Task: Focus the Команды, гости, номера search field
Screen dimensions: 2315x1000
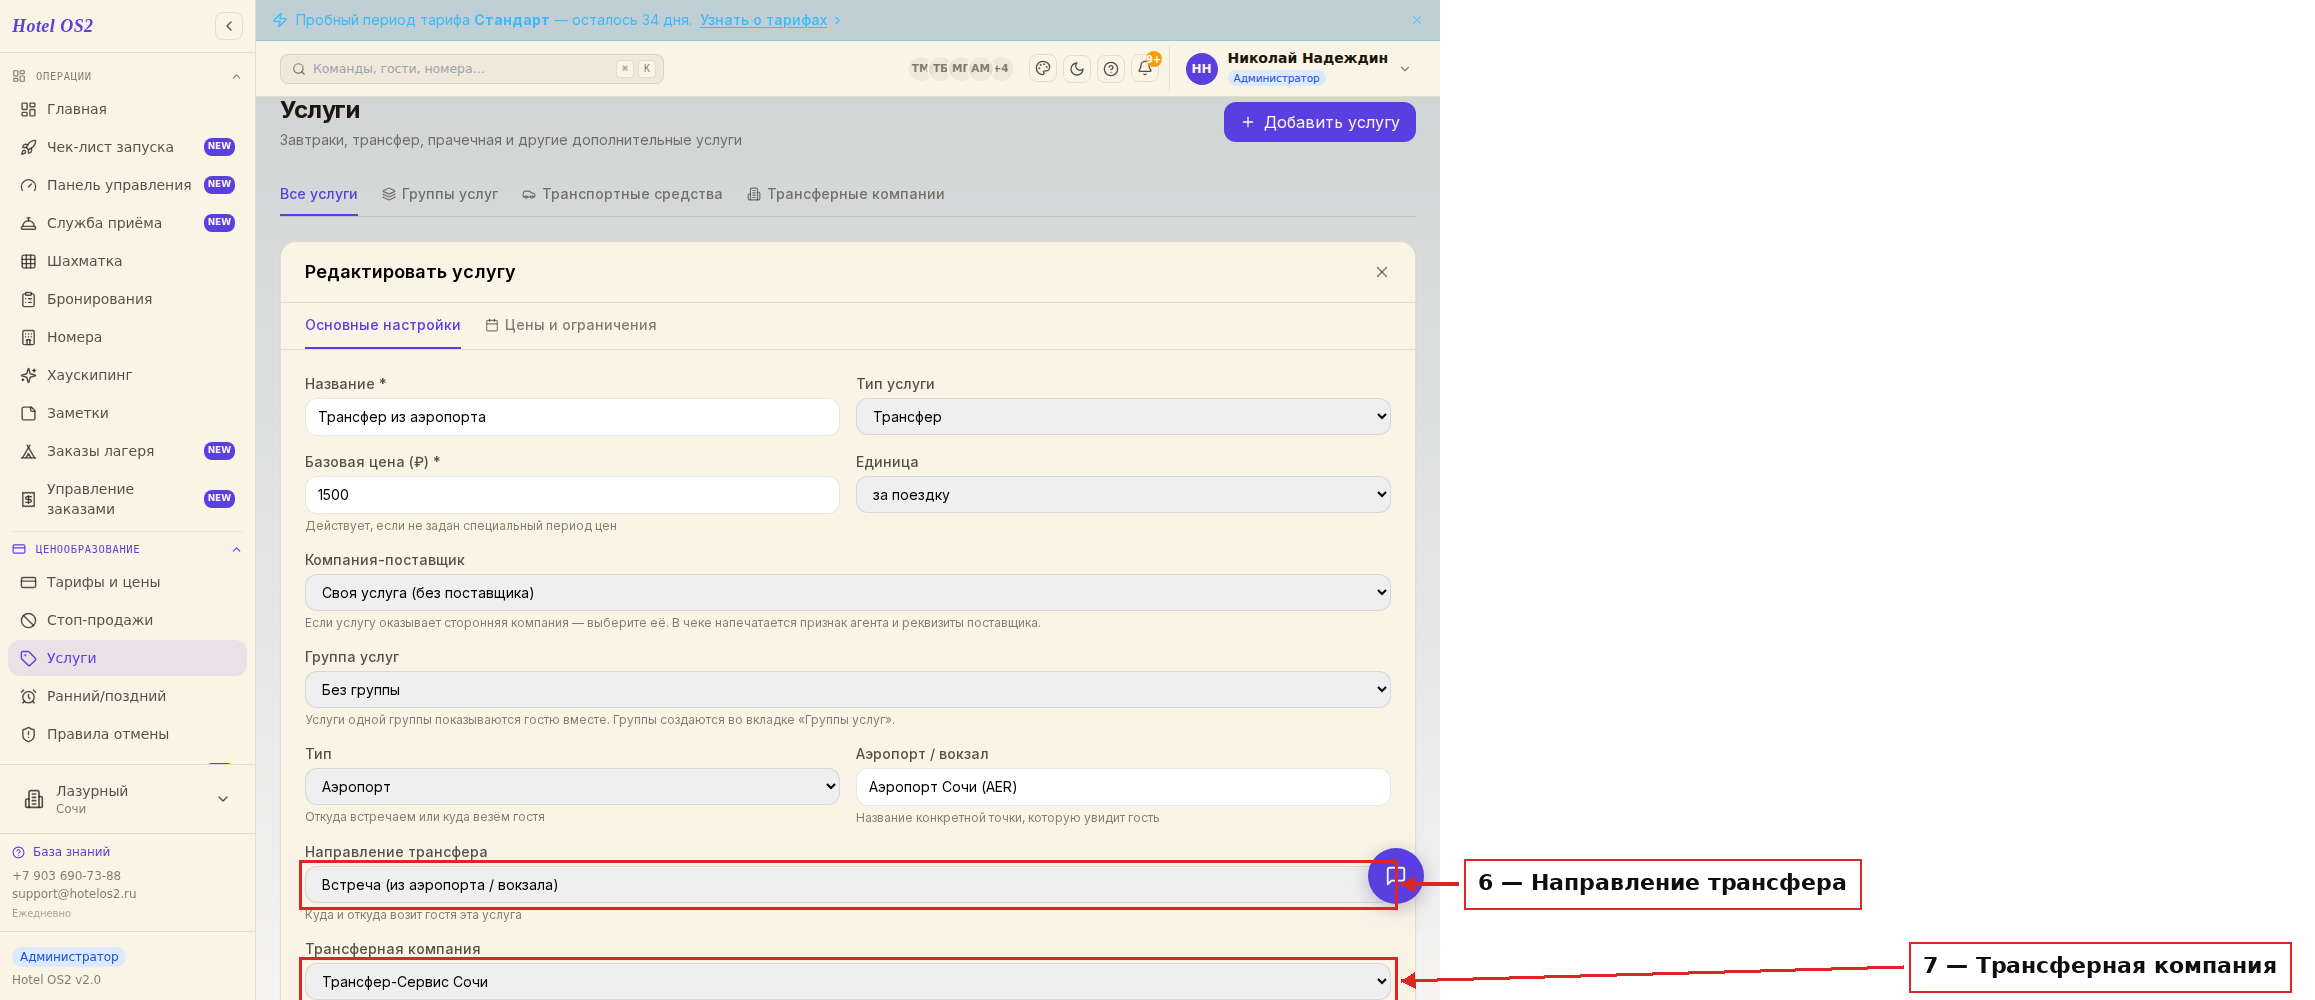Action: pyautogui.click(x=472, y=69)
